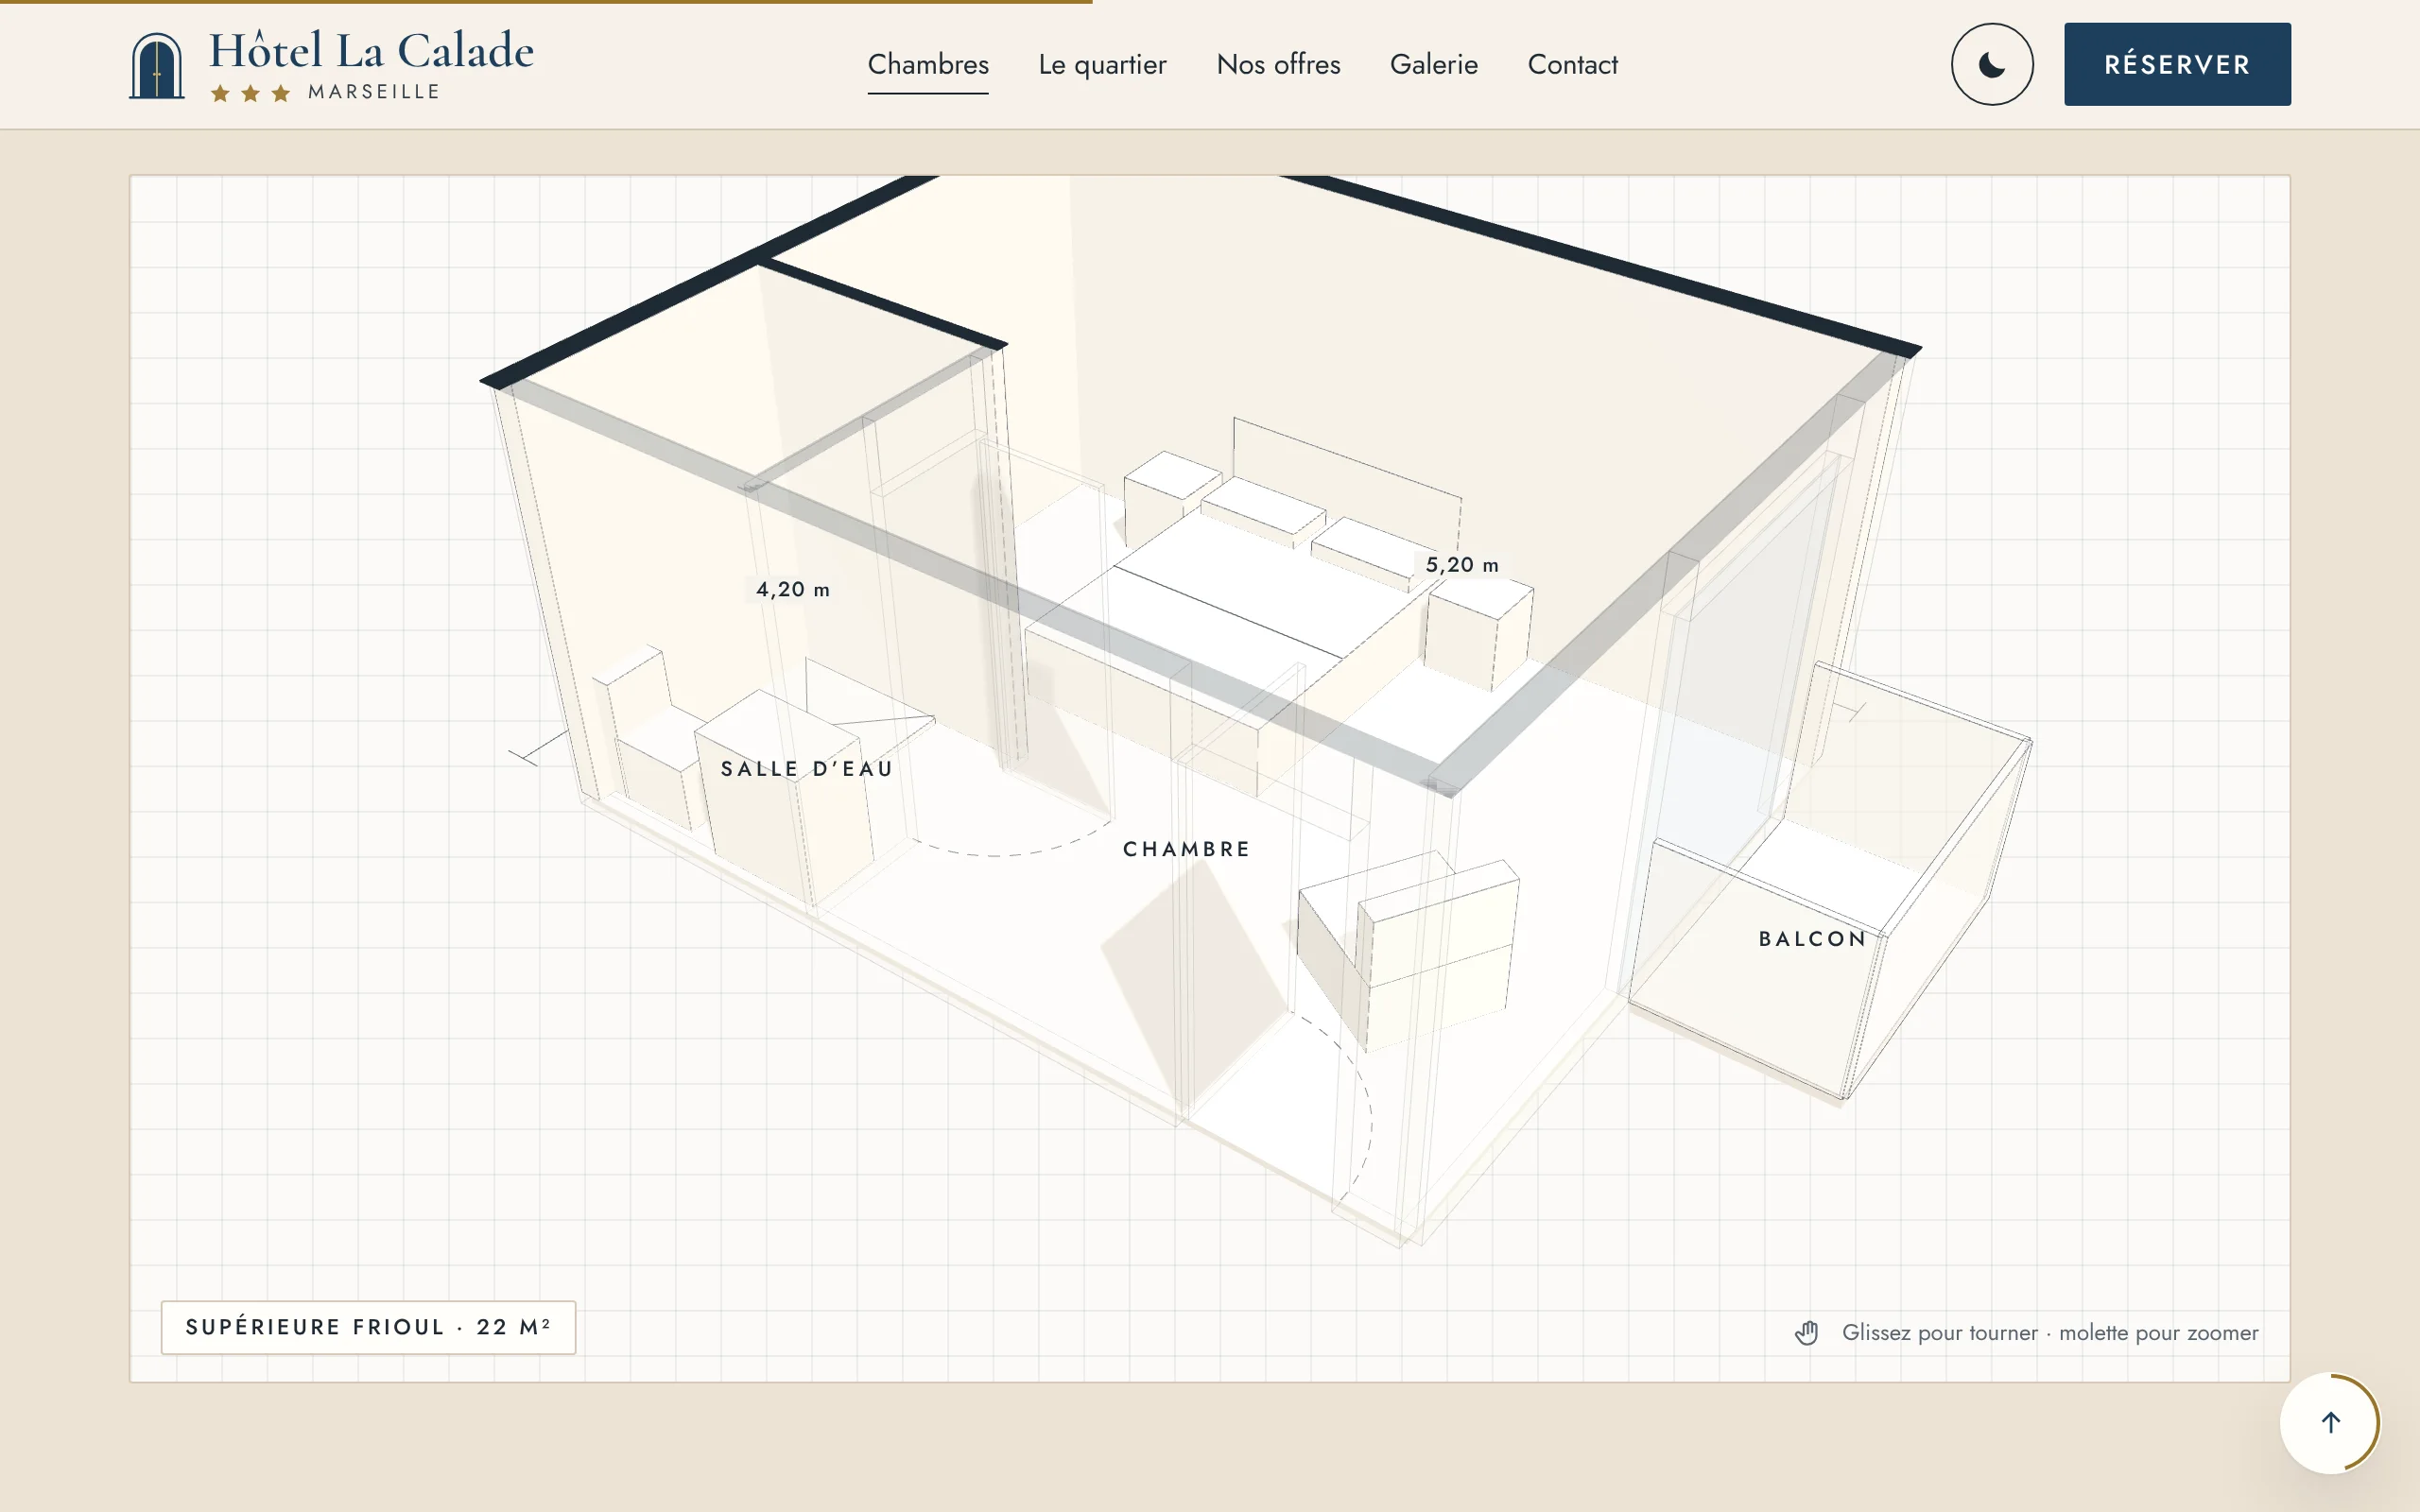
Task: Navigate to the Contact page
Action: tap(1572, 64)
